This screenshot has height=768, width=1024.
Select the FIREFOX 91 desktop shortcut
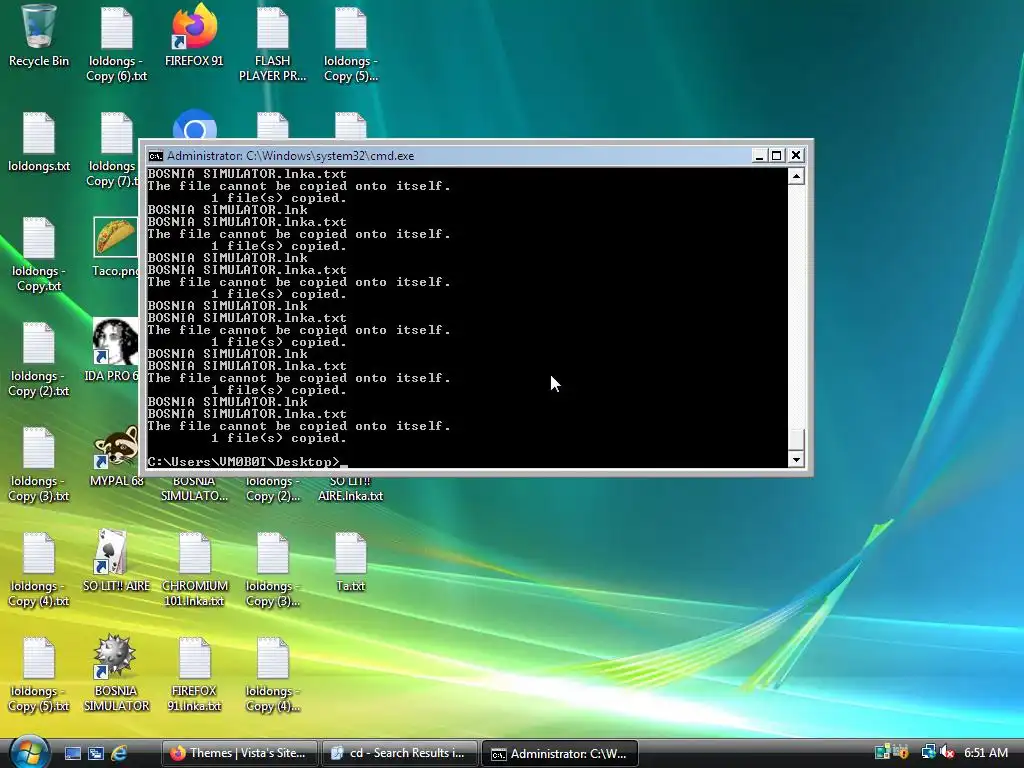coord(194,36)
